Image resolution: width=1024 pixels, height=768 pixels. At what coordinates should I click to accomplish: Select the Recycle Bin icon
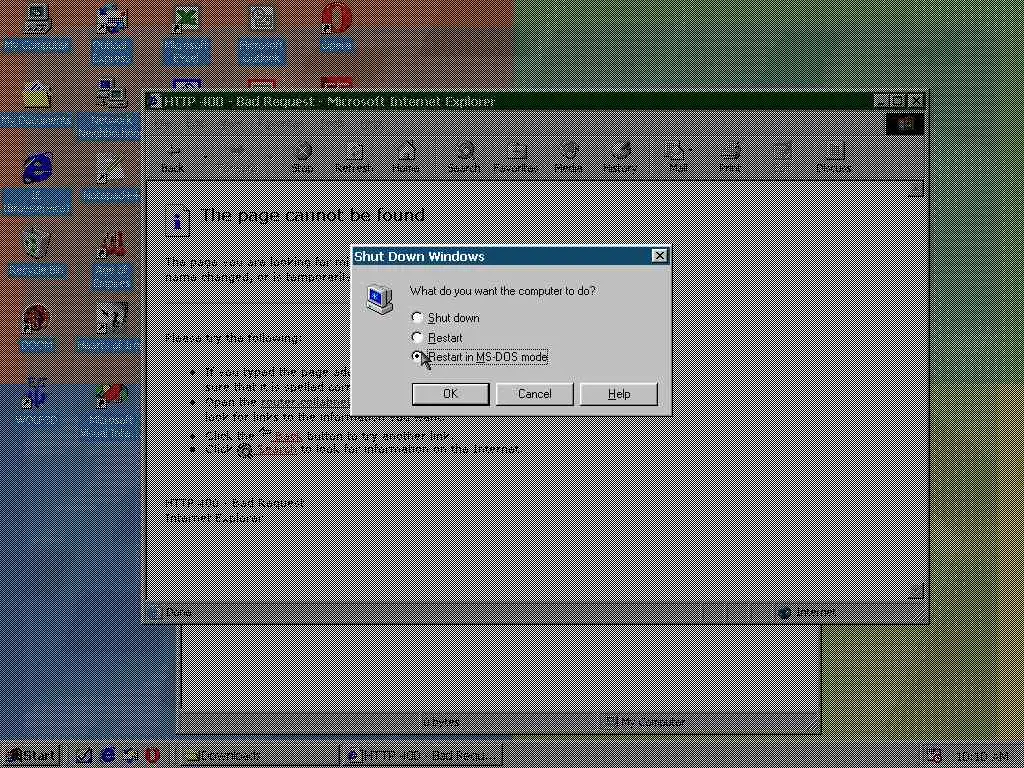click(x=37, y=253)
